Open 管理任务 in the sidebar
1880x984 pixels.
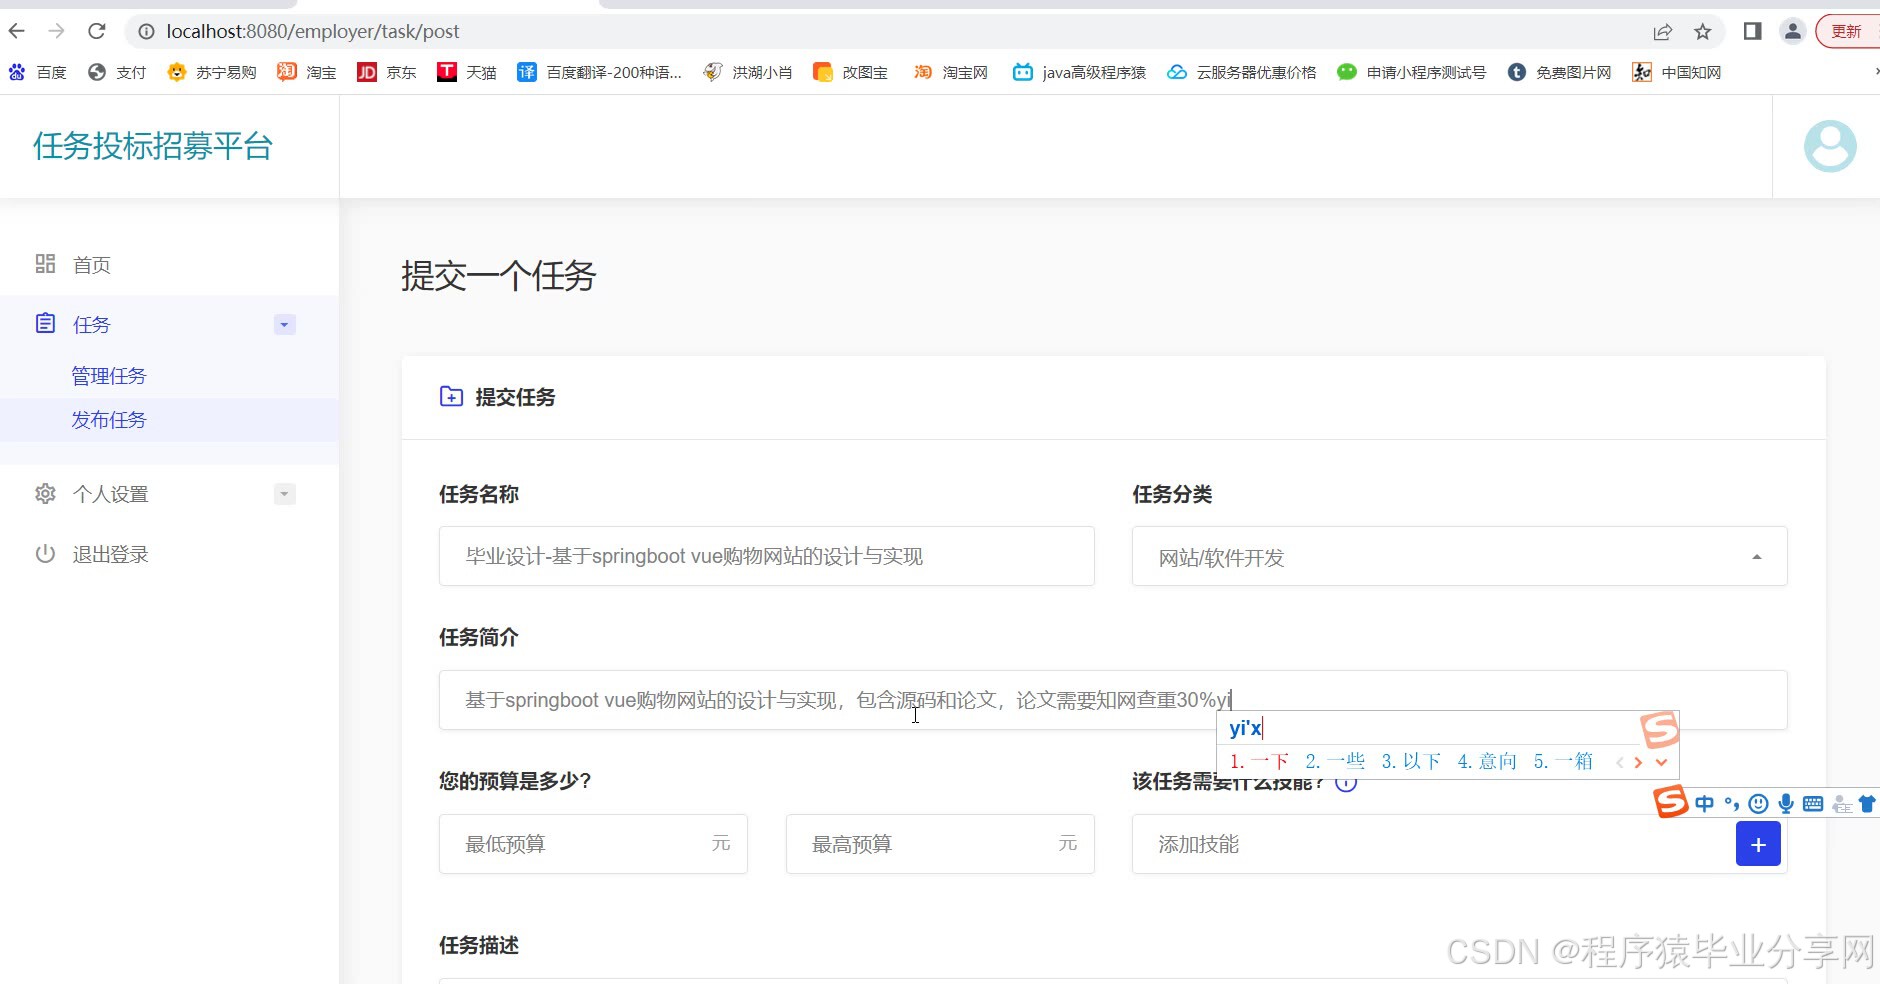[x=109, y=376]
